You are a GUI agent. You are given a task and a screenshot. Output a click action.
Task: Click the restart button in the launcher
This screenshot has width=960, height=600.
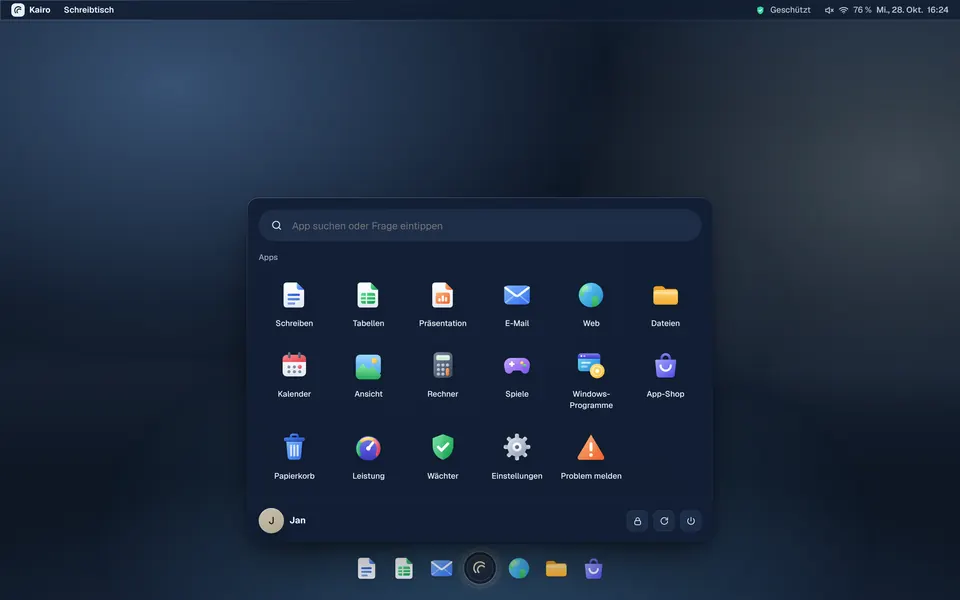point(664,521)
